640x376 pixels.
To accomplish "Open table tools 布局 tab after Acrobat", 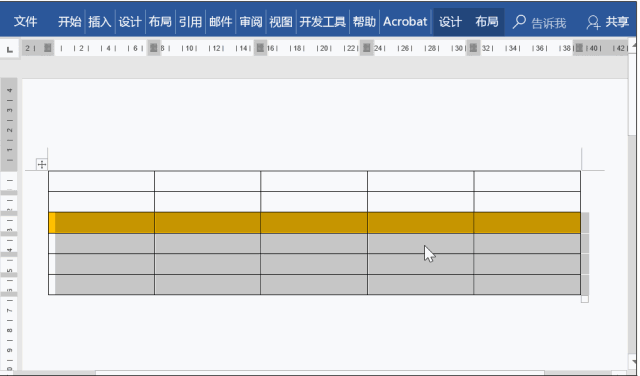I will click(487, 22).
